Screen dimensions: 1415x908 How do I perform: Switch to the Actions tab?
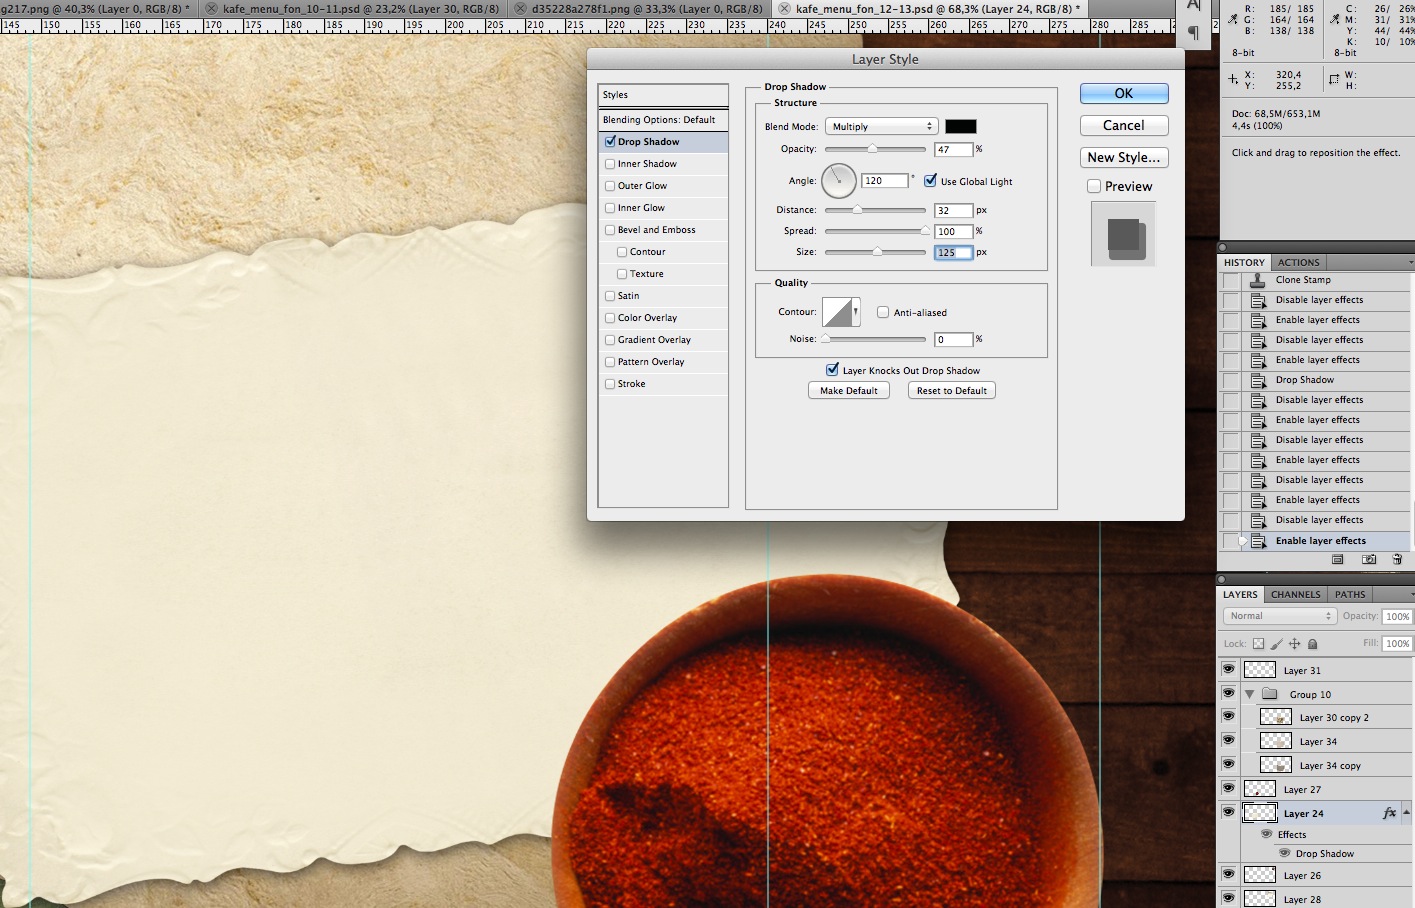(x=1298, y=262)
